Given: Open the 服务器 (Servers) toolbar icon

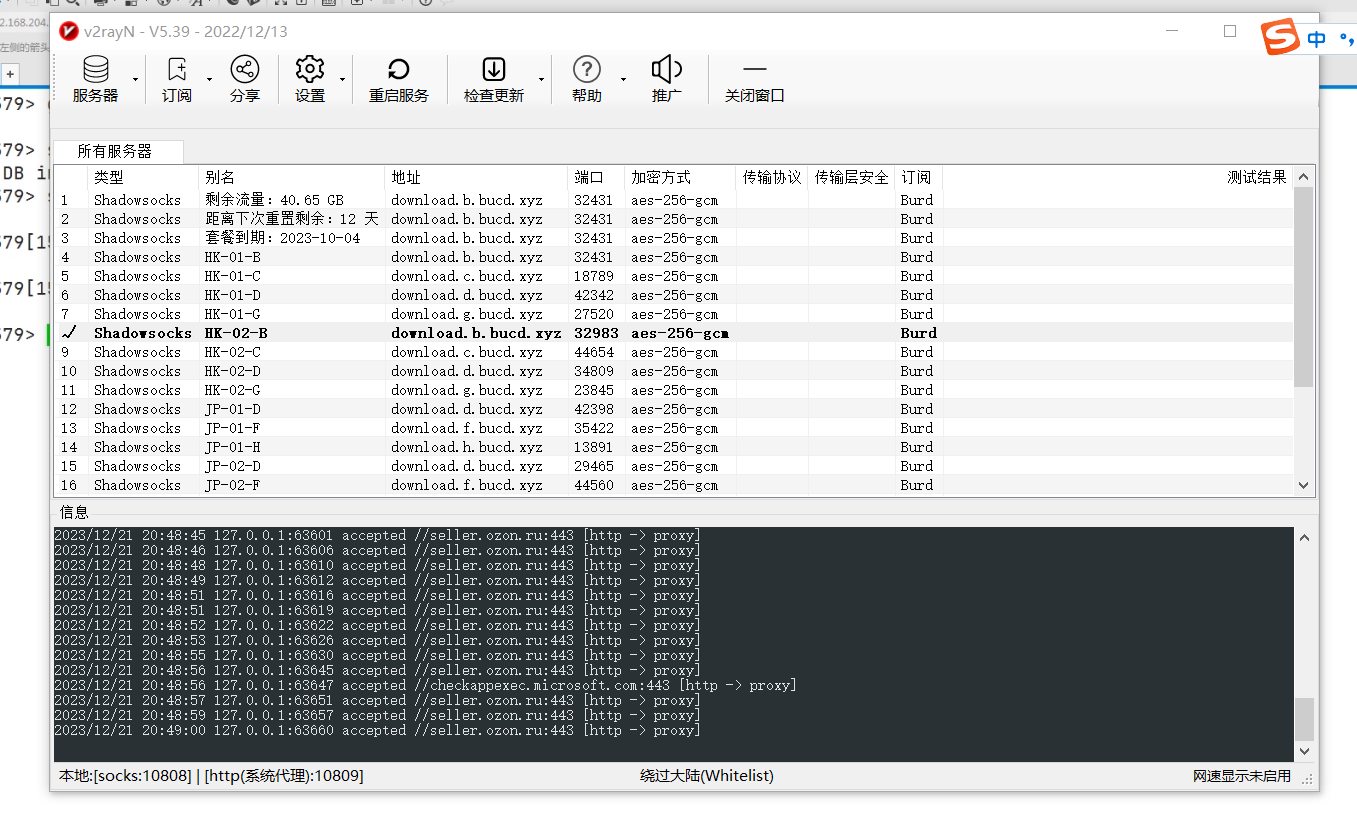Looking at the screenshot, I should [96, 70].
